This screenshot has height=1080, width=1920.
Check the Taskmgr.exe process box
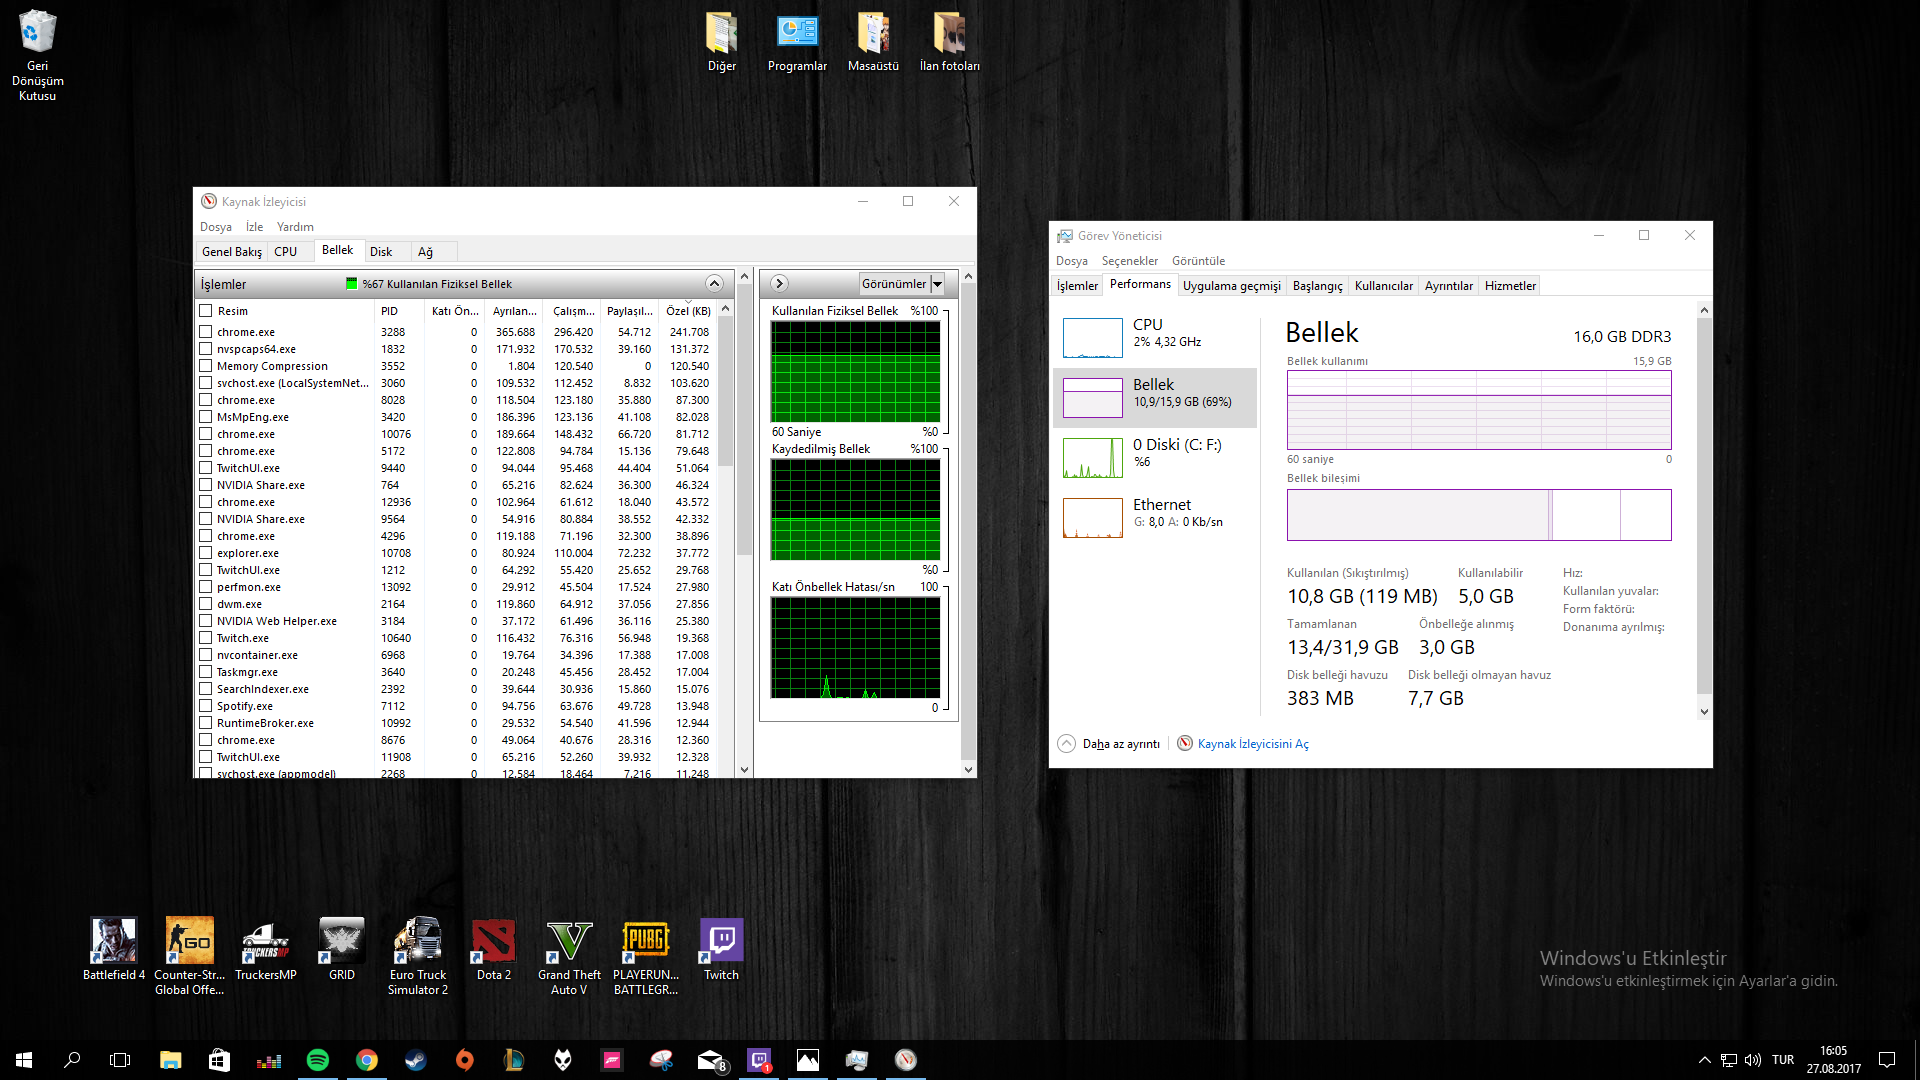[206, 672]
